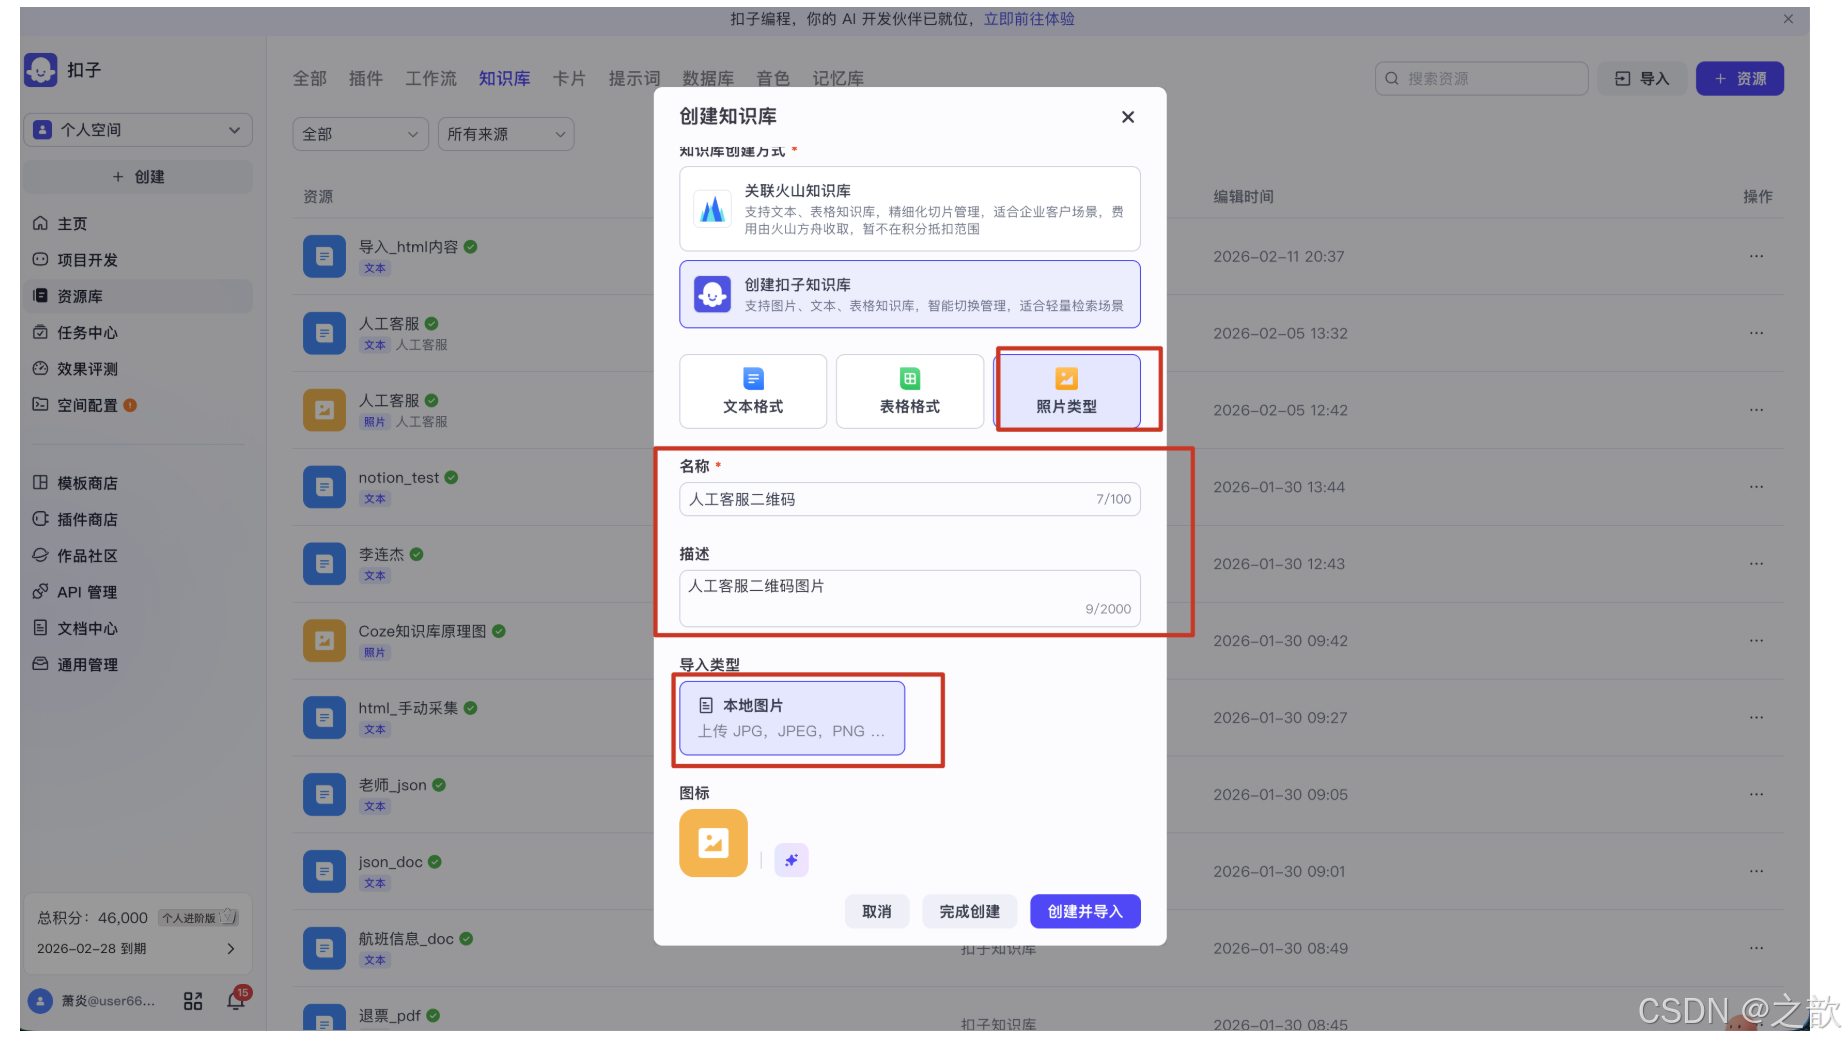Click the Coze logo icon in sidebar
The height and width of the screenshot is (1044, 1846).
point(41,70)
